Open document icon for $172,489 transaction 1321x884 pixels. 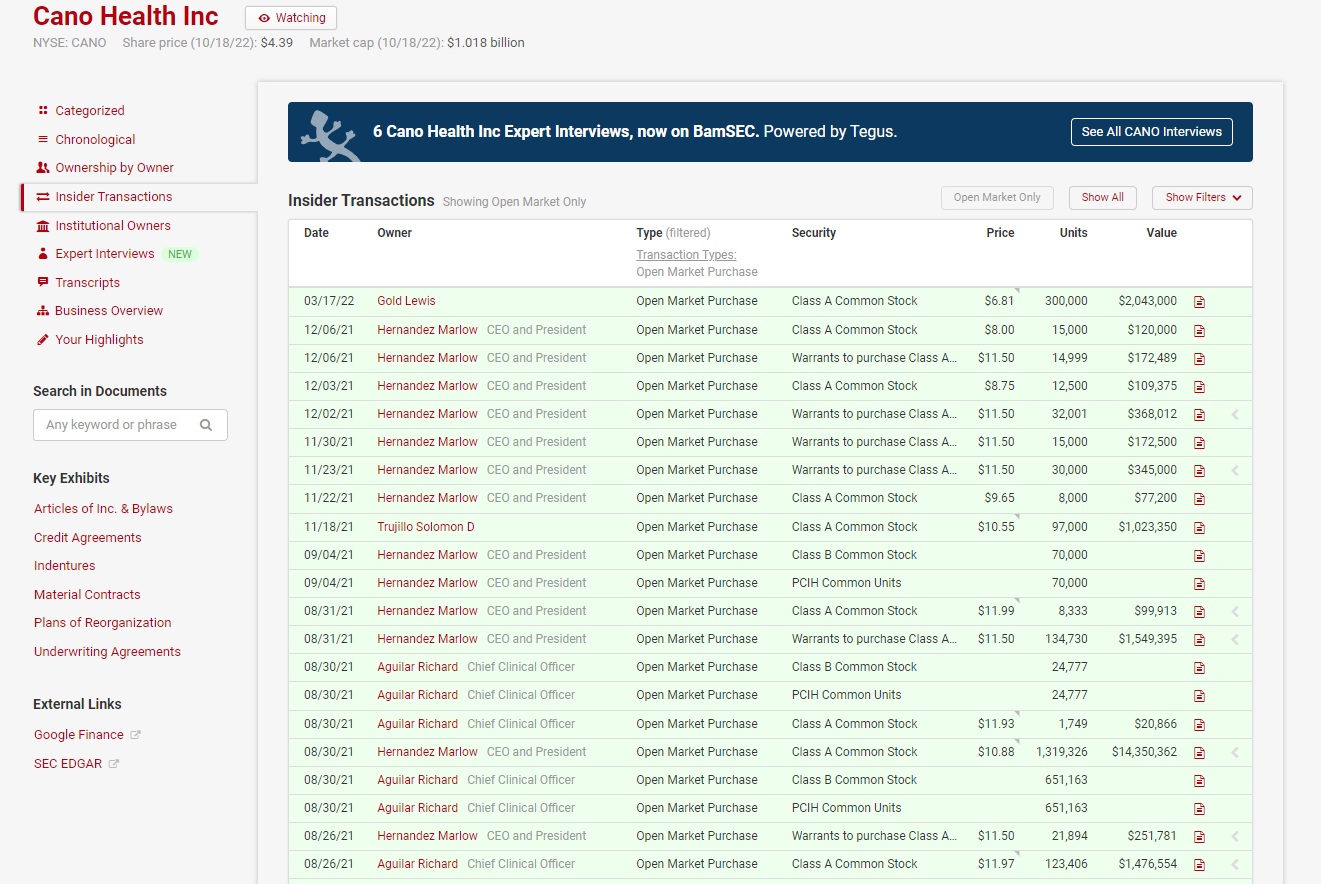click(x=1199, y=359)
